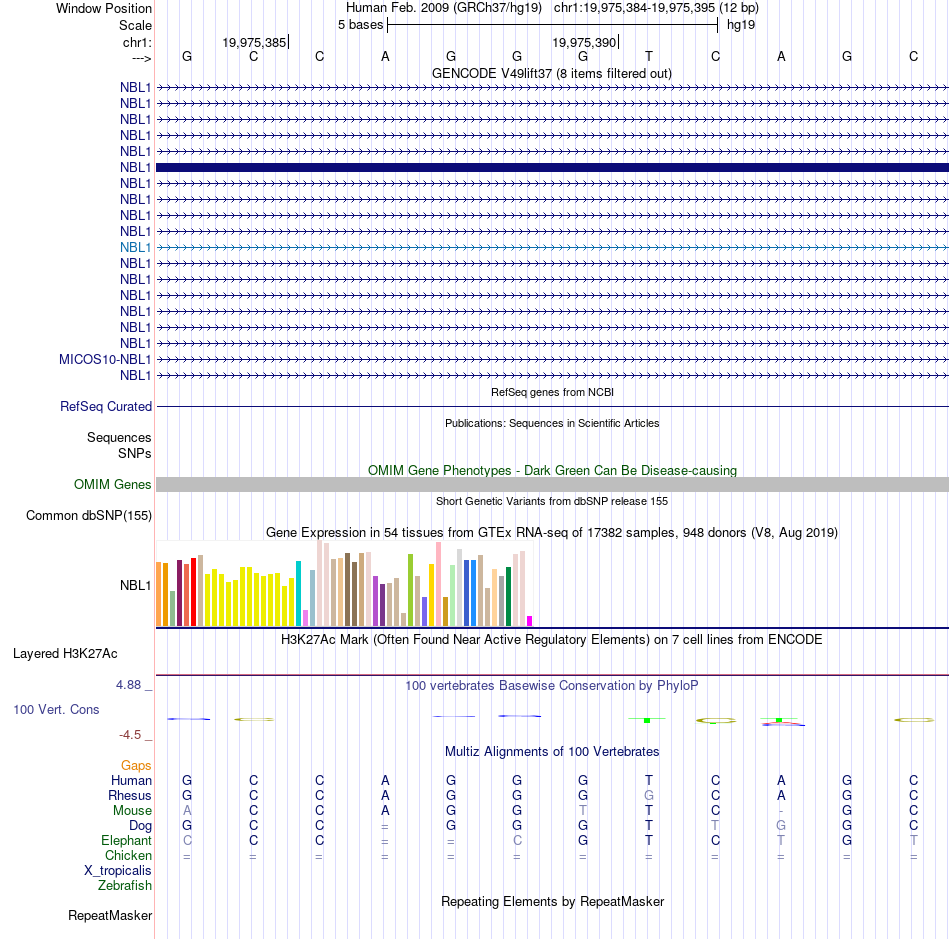Open 'Multiz Alignments of 100 Vertebrates' title

click(552, 752)
